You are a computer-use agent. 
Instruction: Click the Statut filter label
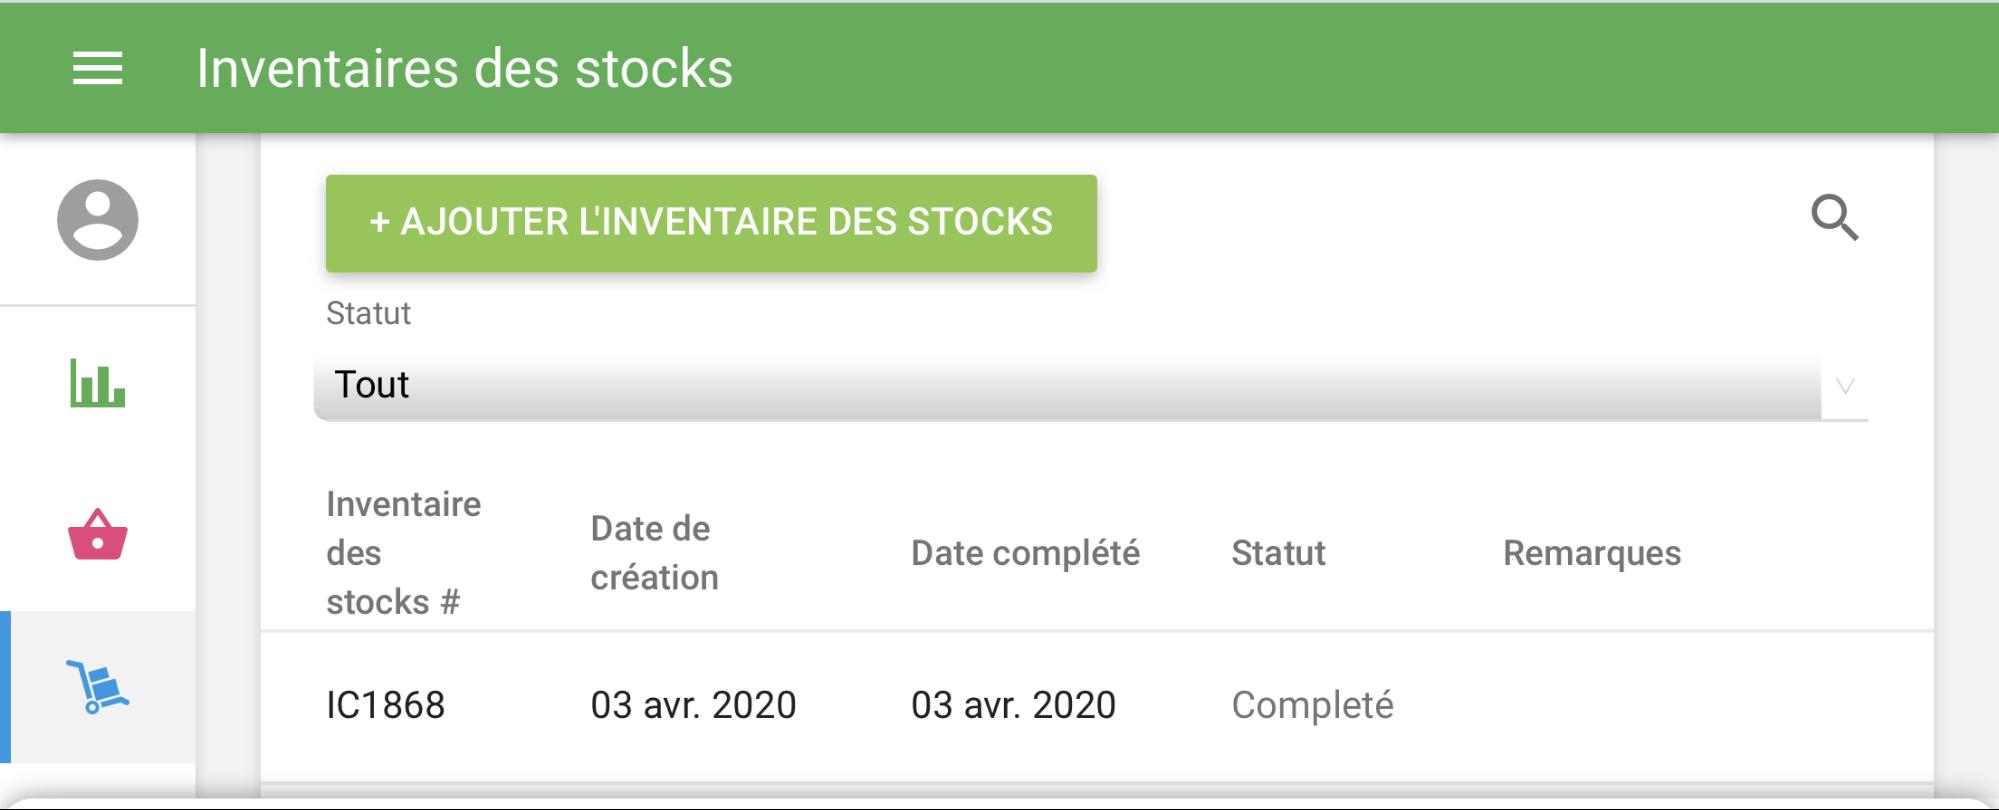[368, 313]
